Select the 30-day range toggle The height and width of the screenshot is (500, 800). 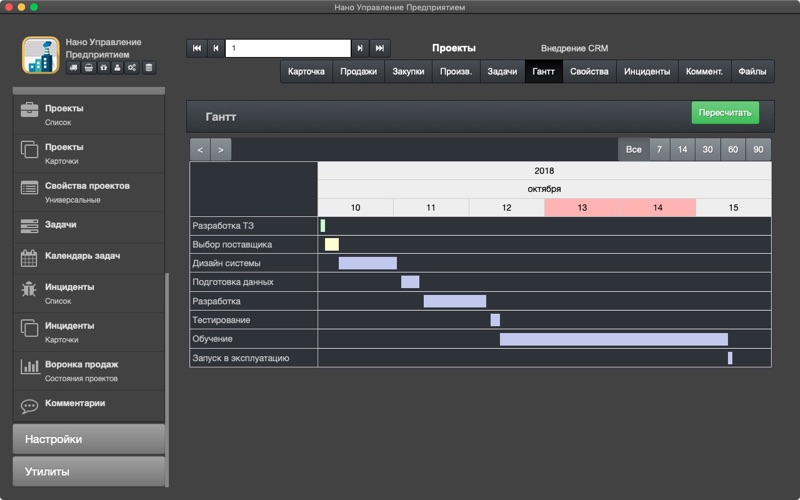[x=707, y=149]
